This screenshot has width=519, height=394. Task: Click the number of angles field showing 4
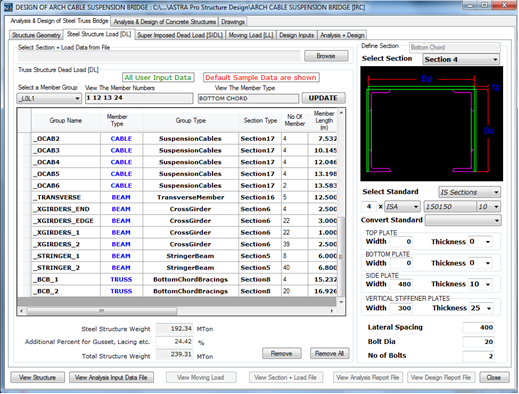click(369, 207)
